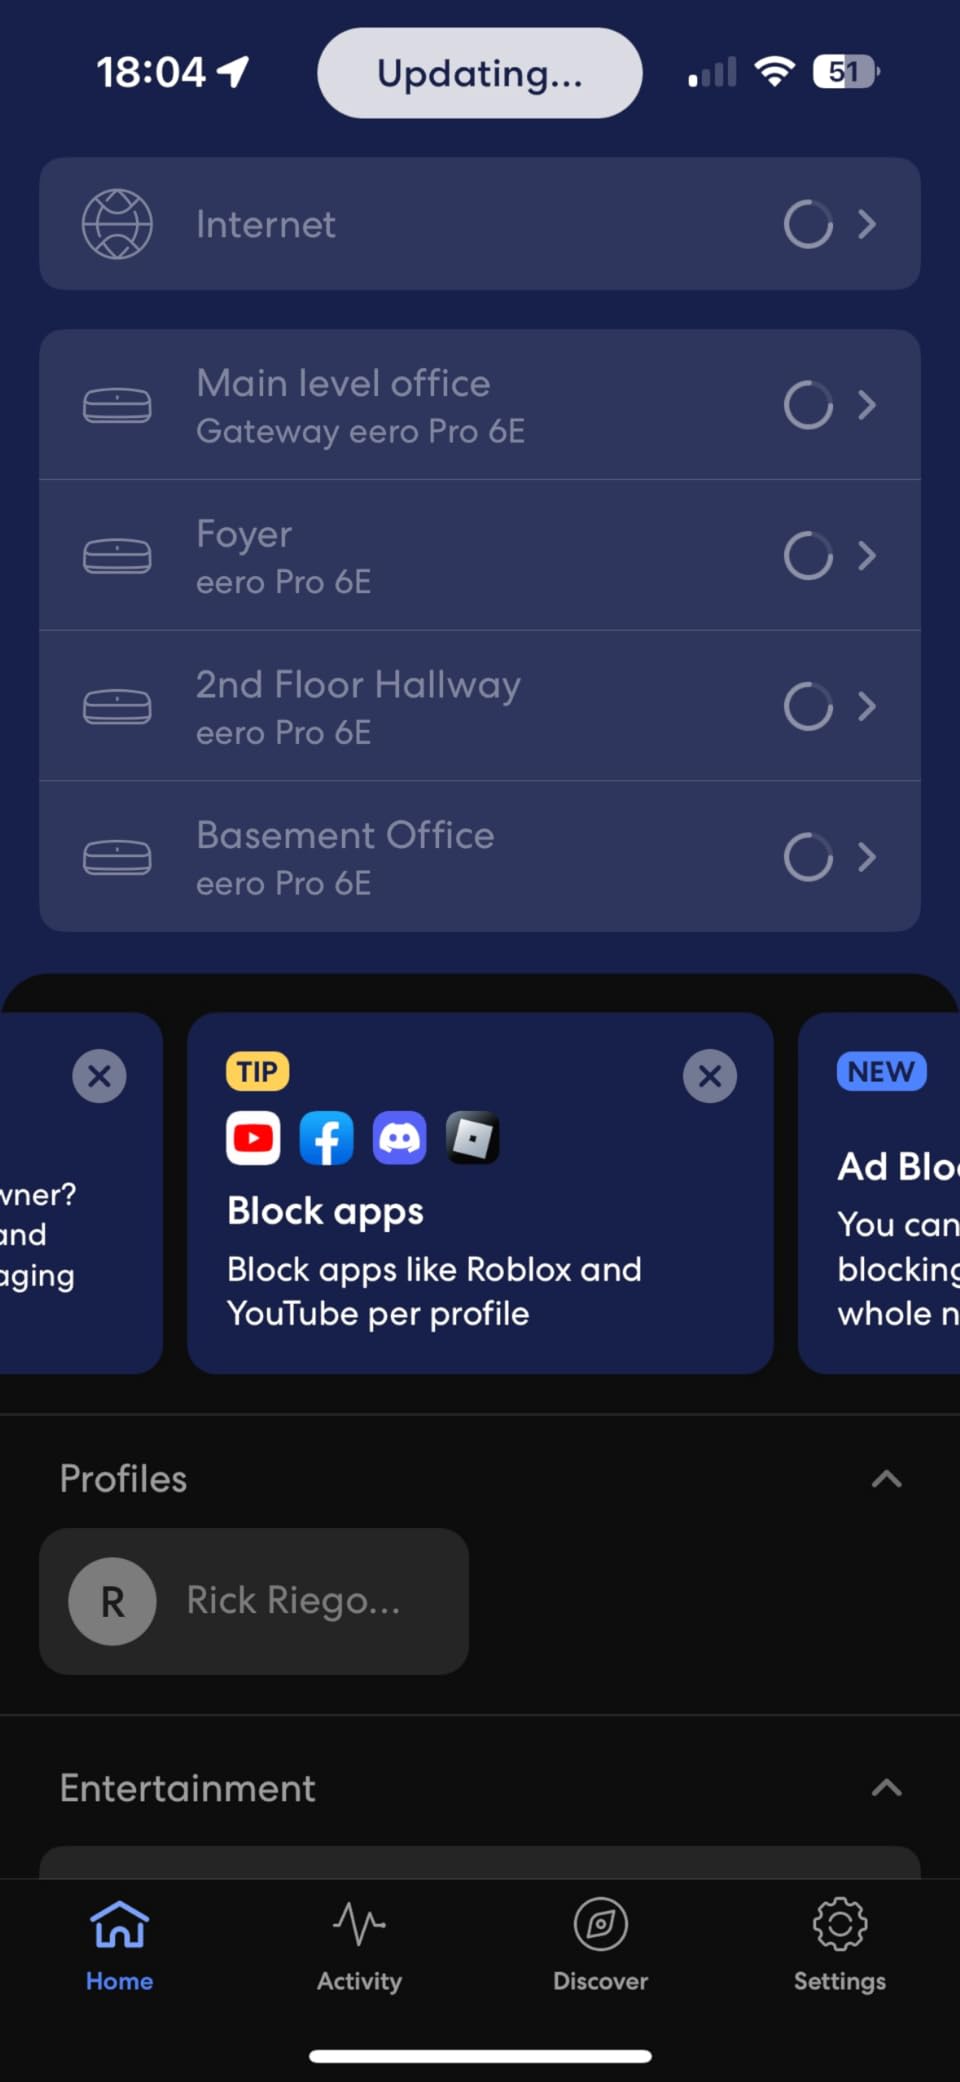The width and height of the screenshot is (960, 2082).
Task: Open the Foyer eero device icon
Action: click(117, 556)
